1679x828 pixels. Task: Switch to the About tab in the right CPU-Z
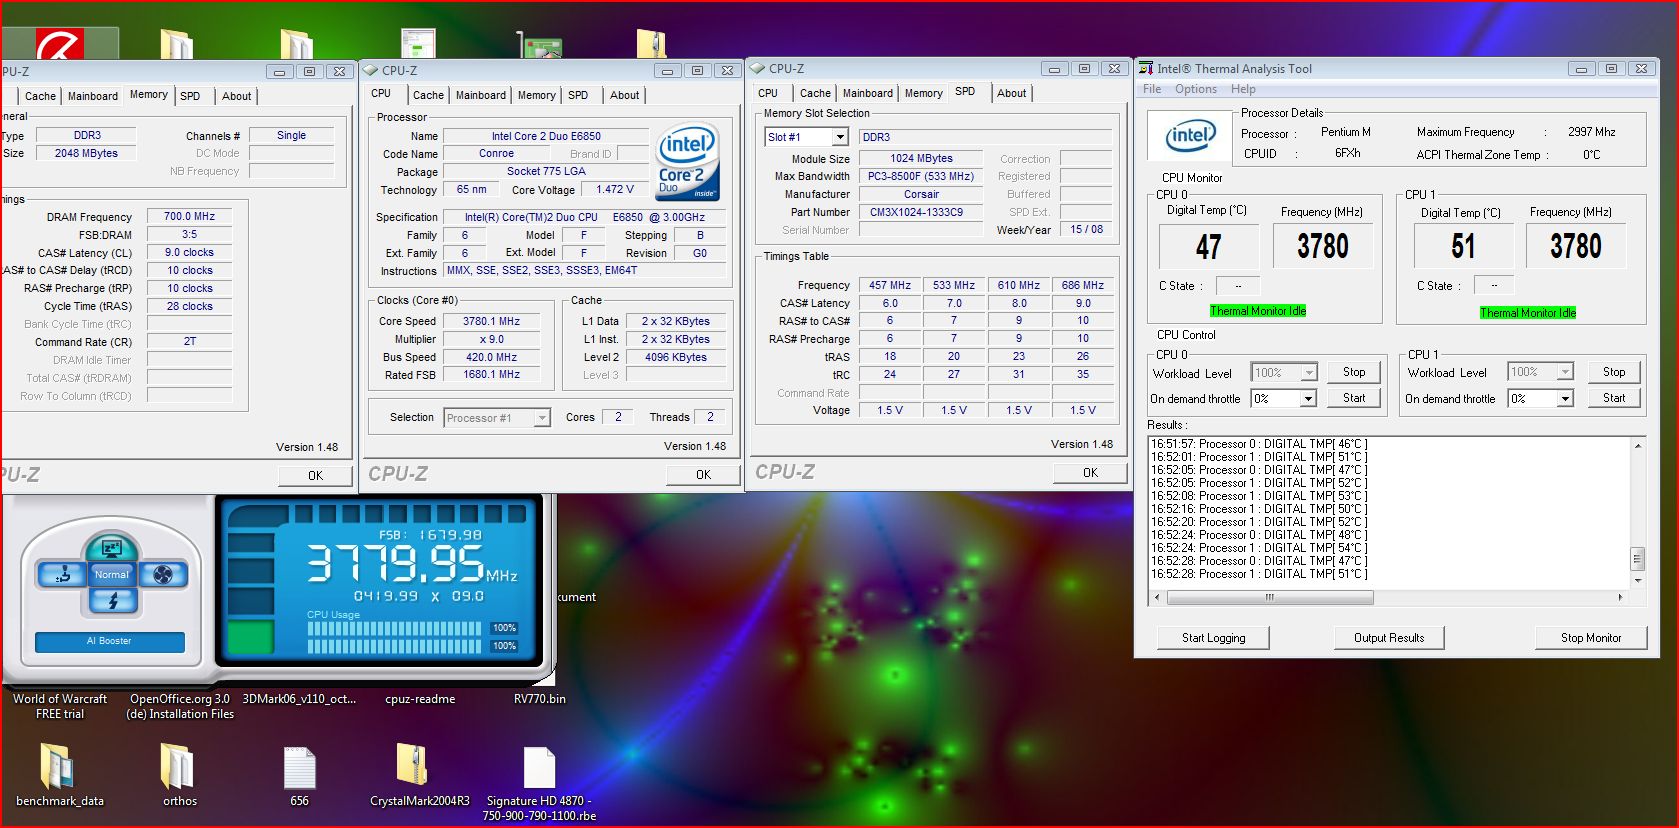pos(1011,93)
